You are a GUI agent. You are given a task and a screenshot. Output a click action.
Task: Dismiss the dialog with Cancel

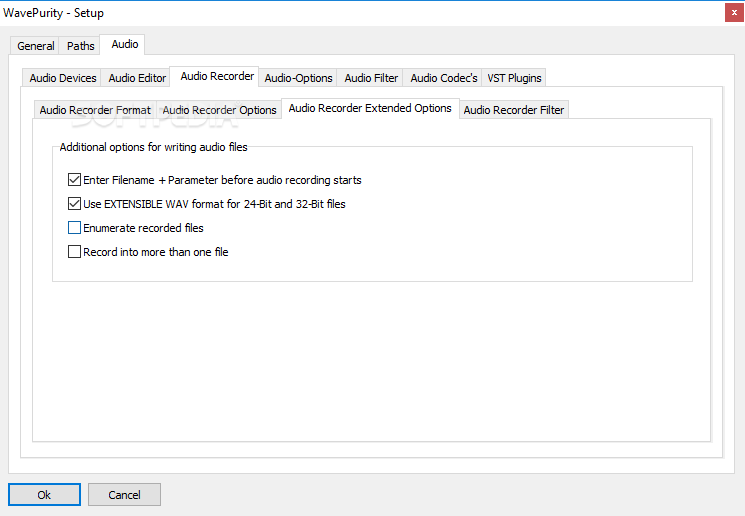point(124,495)
